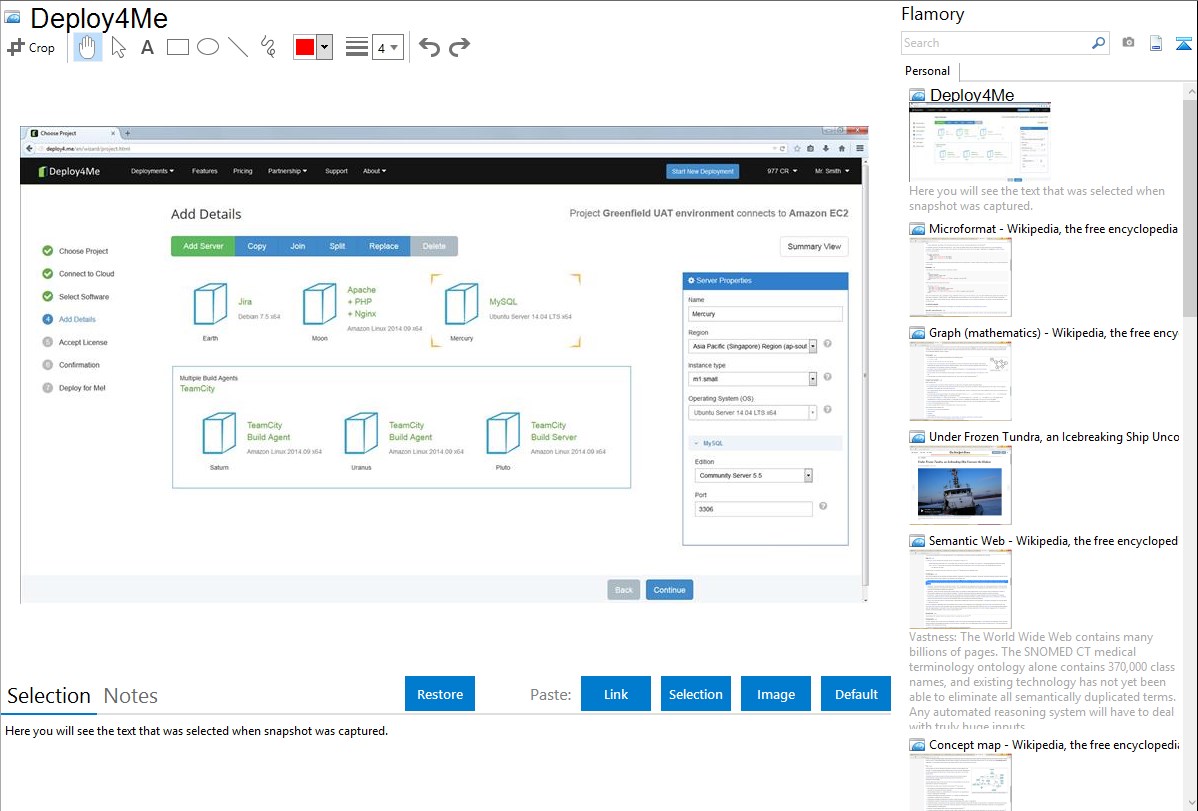Click the line thickness icon

point(357,47)
